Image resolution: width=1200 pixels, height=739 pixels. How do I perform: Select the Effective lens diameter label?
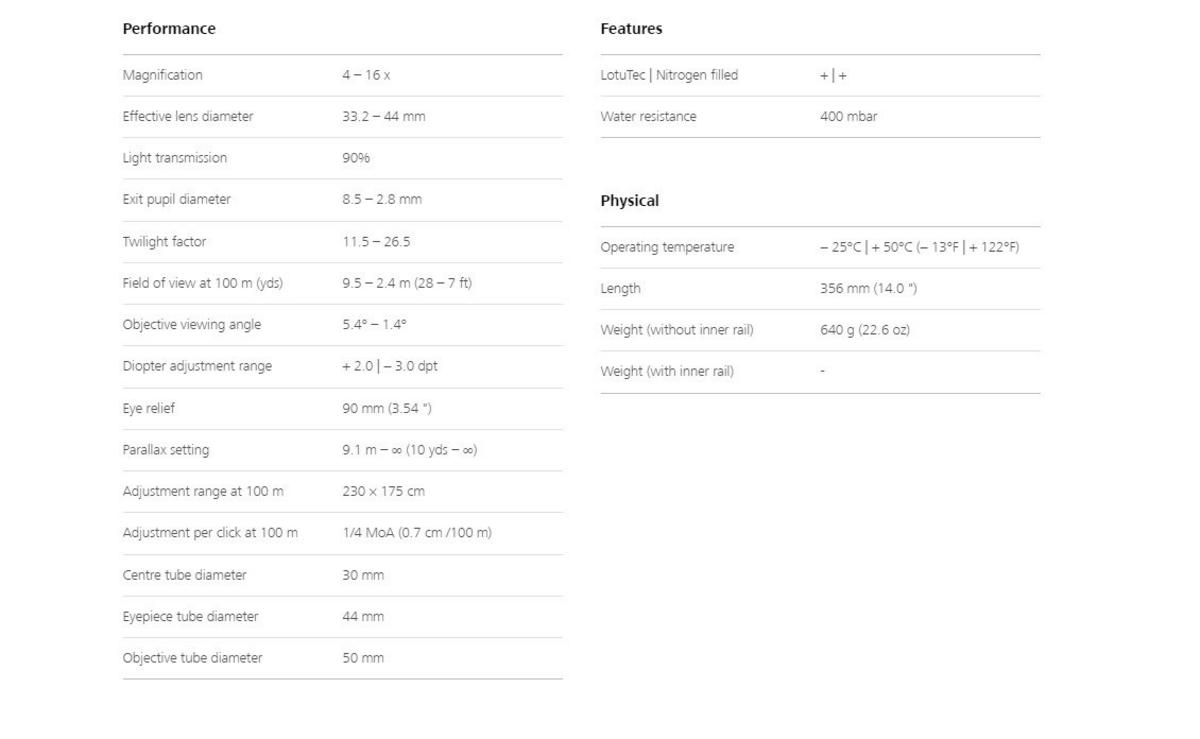(188, 116)
